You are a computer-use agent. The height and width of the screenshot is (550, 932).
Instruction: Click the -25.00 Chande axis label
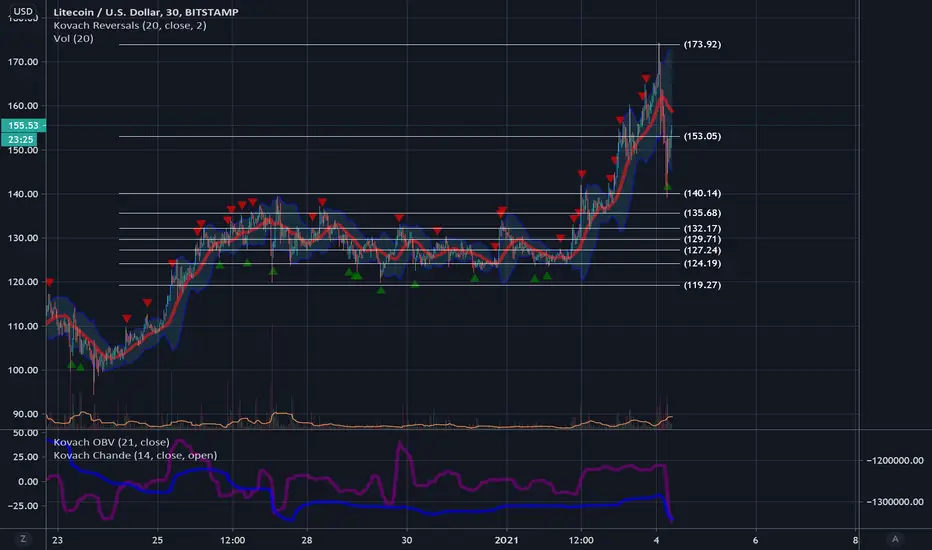25,506
